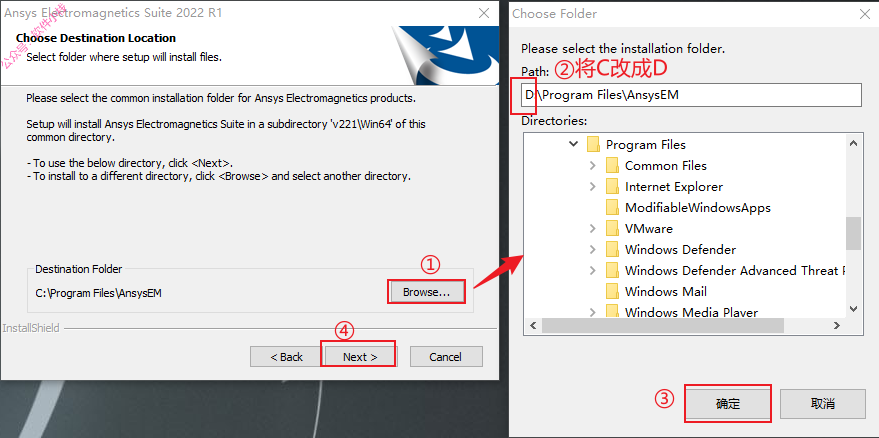Select the 'Program Files' tree row text
Image resolution: width=879 pixels, height=438 pixels.
click(x=646, y=145)
